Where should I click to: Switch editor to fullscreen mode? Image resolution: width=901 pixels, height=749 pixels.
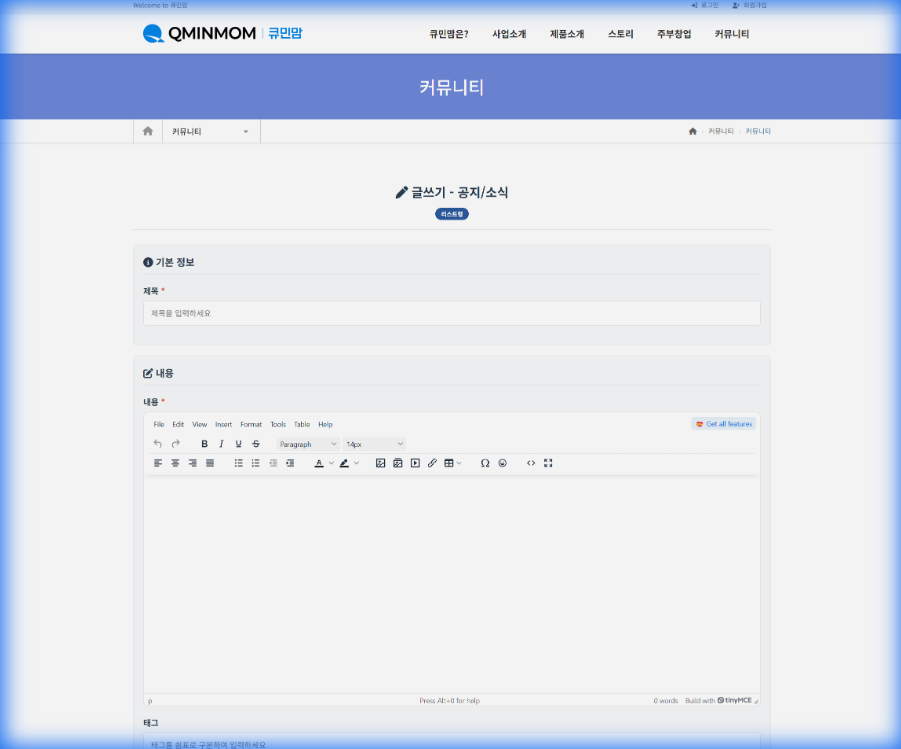pyautogui.click(x=548, y=463)
